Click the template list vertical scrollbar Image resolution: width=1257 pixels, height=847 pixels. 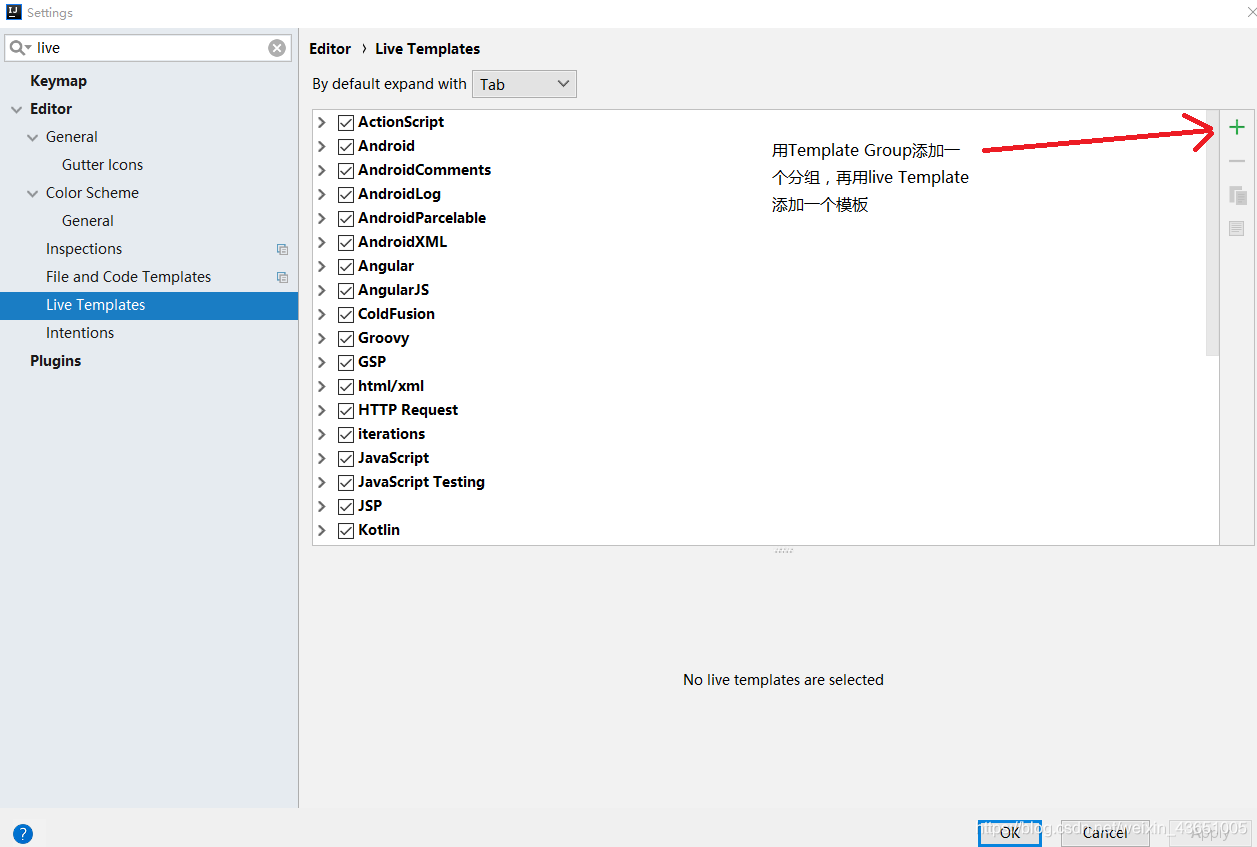point(1212,233)
